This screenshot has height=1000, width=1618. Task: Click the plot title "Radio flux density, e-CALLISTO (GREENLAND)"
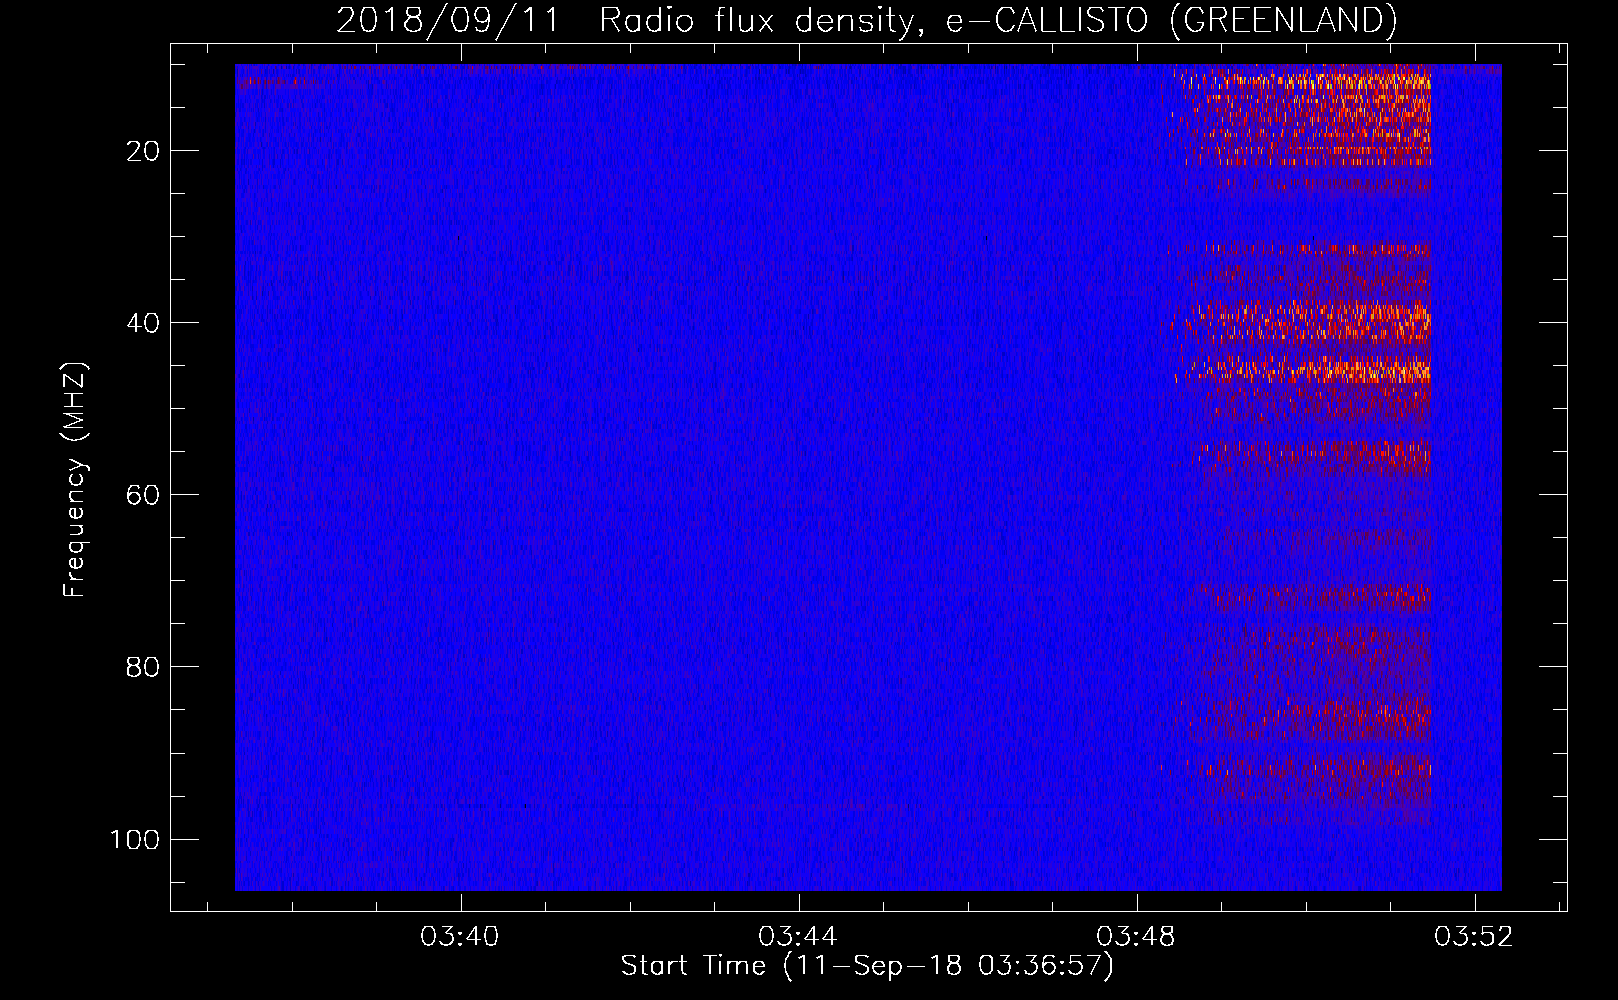[998, 20]
